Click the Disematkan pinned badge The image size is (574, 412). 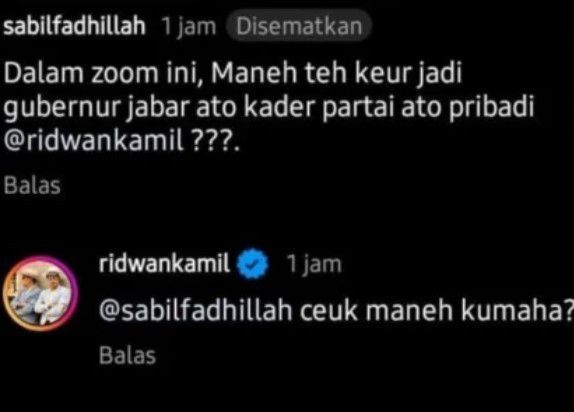coord(299,26)
